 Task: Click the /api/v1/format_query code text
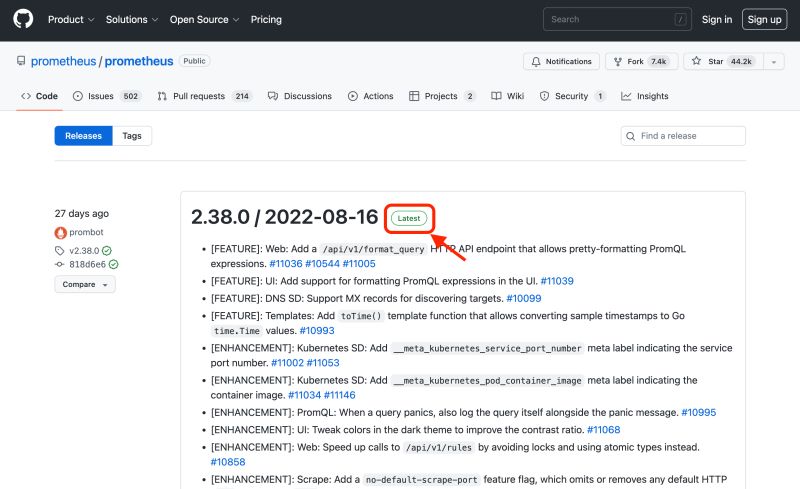point(373,249)
